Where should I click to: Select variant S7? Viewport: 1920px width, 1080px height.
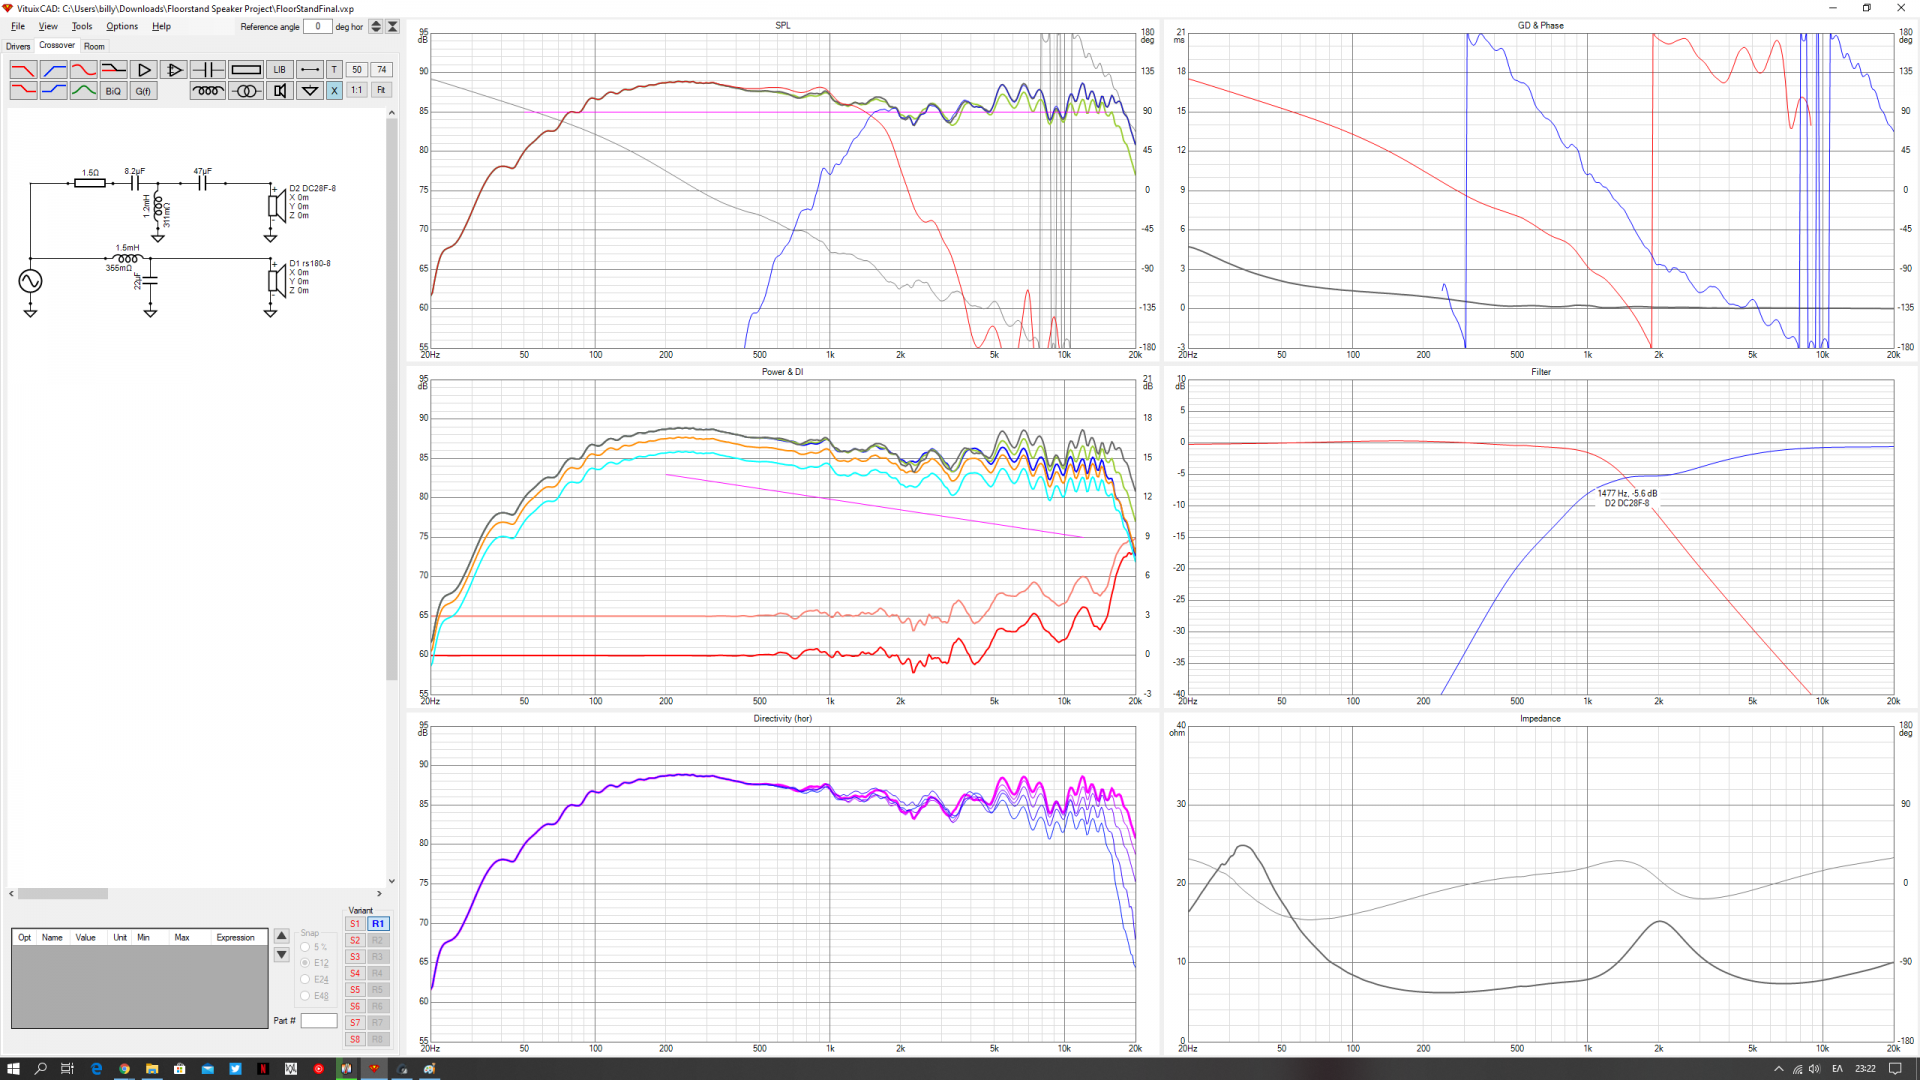coord(355,1023)
